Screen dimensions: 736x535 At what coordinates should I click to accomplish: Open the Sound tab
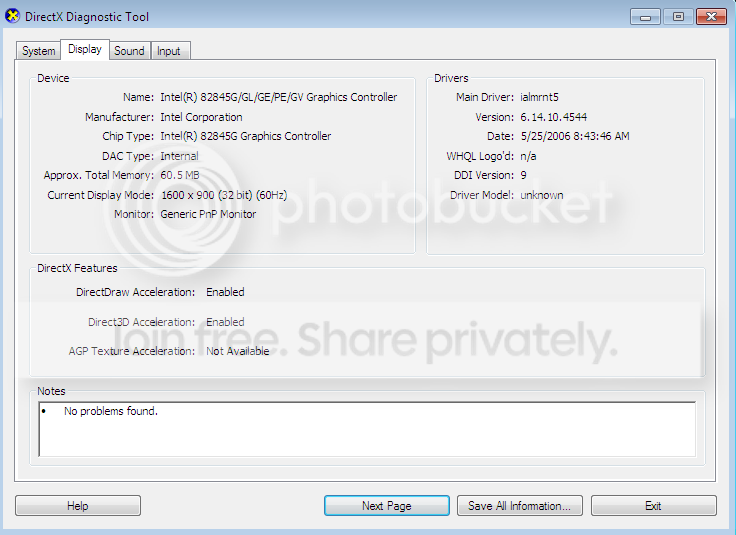pyautogui.click(x=130, y=51)
